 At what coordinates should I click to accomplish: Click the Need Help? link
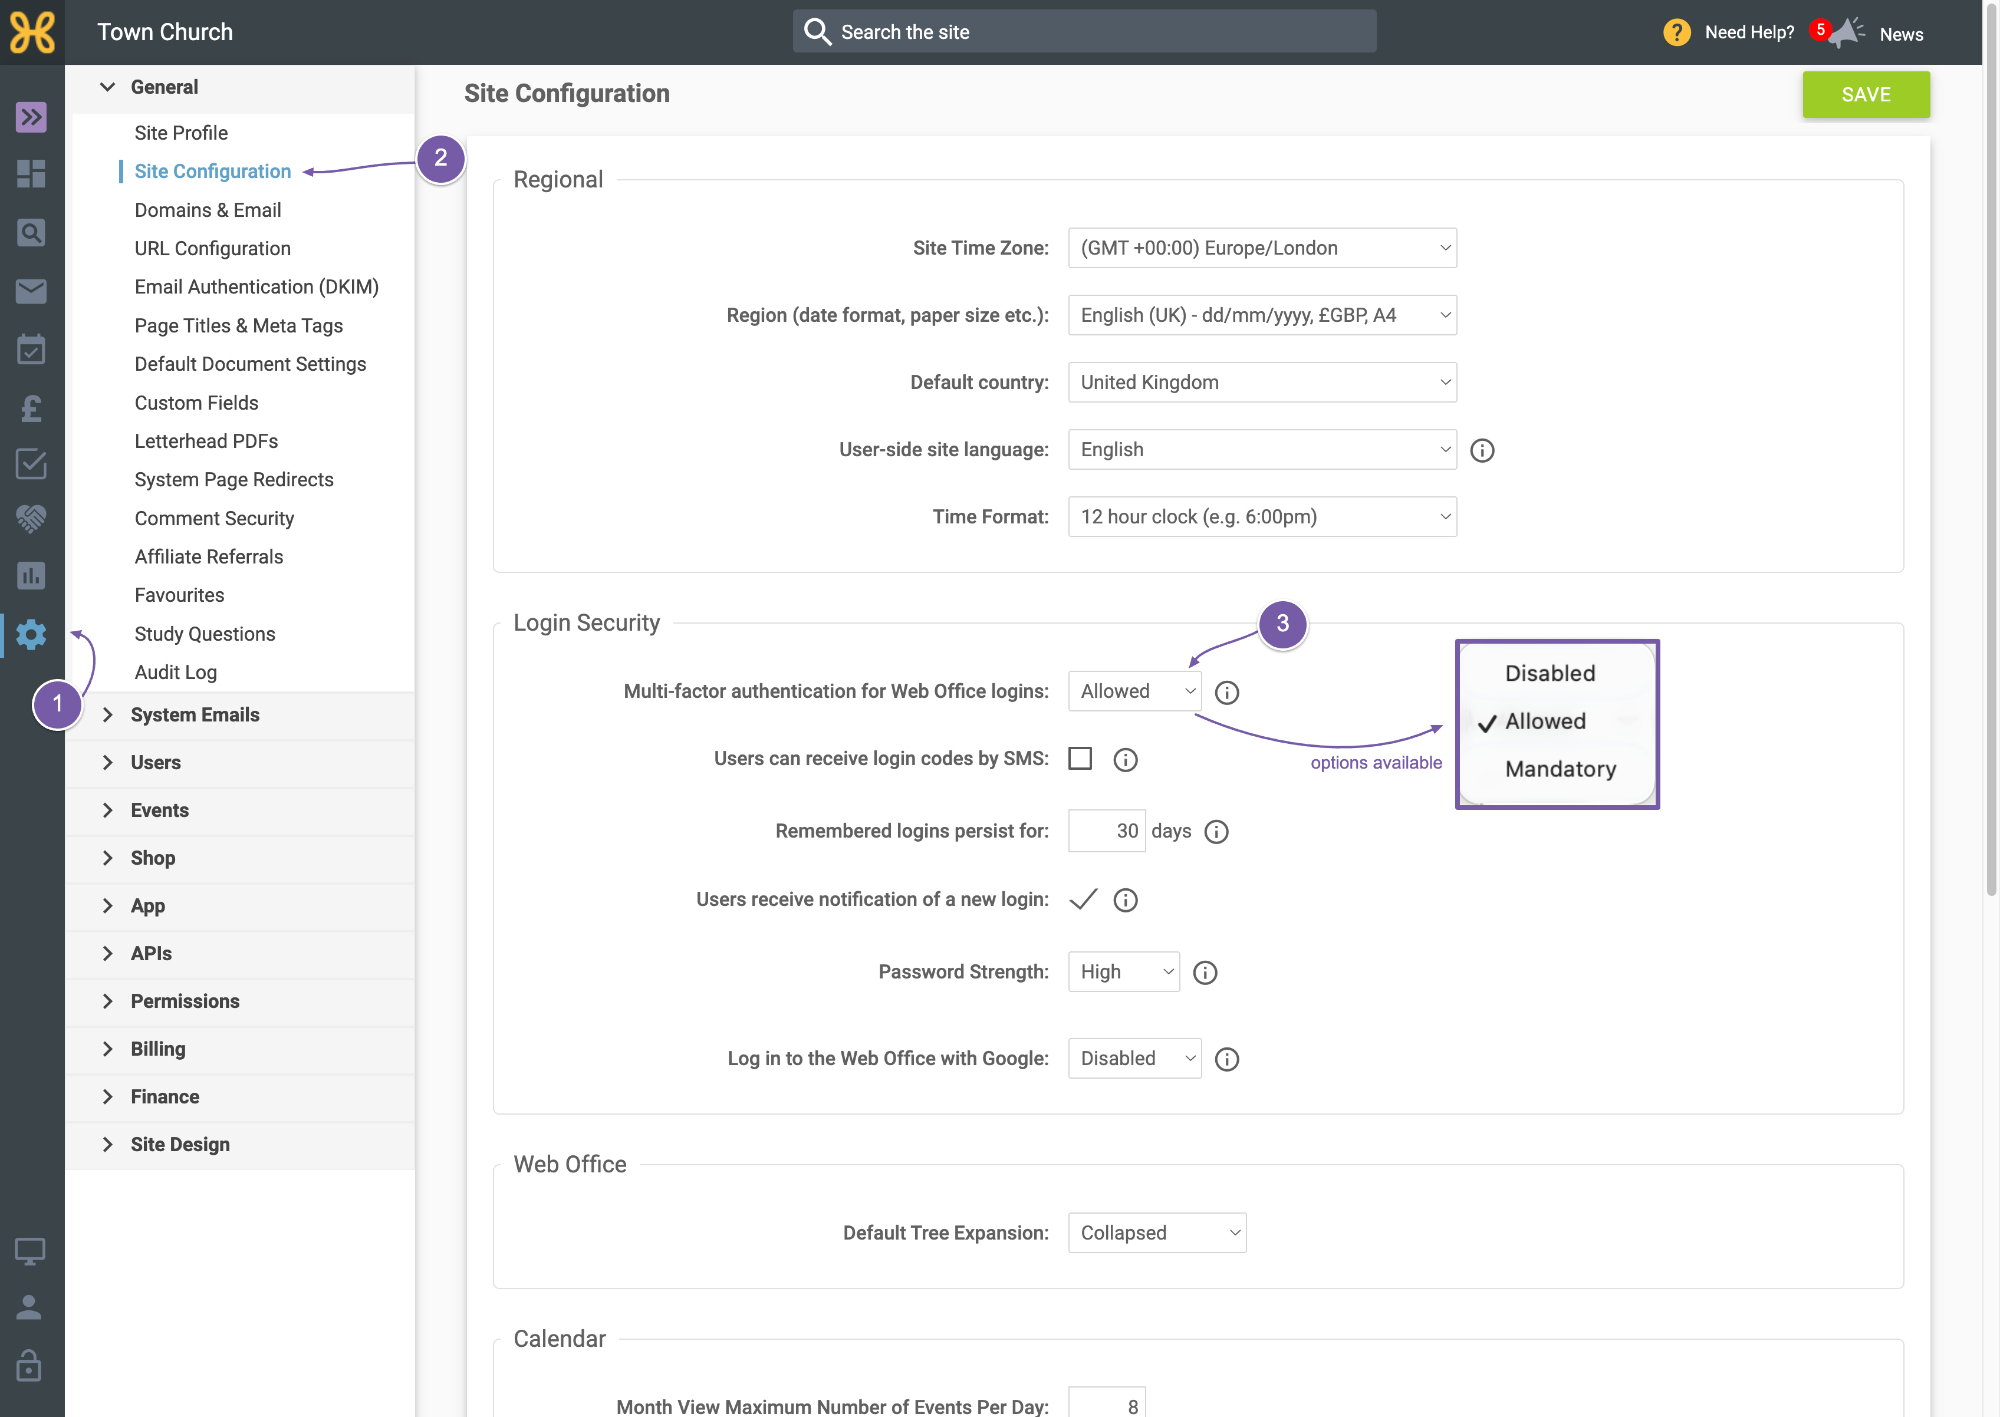tap(1749, 32)
